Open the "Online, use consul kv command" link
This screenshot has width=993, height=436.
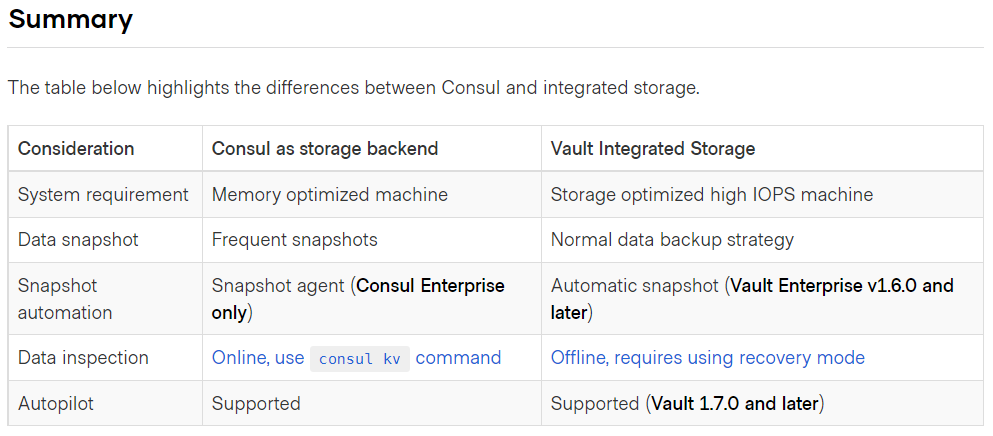[356, 358]
